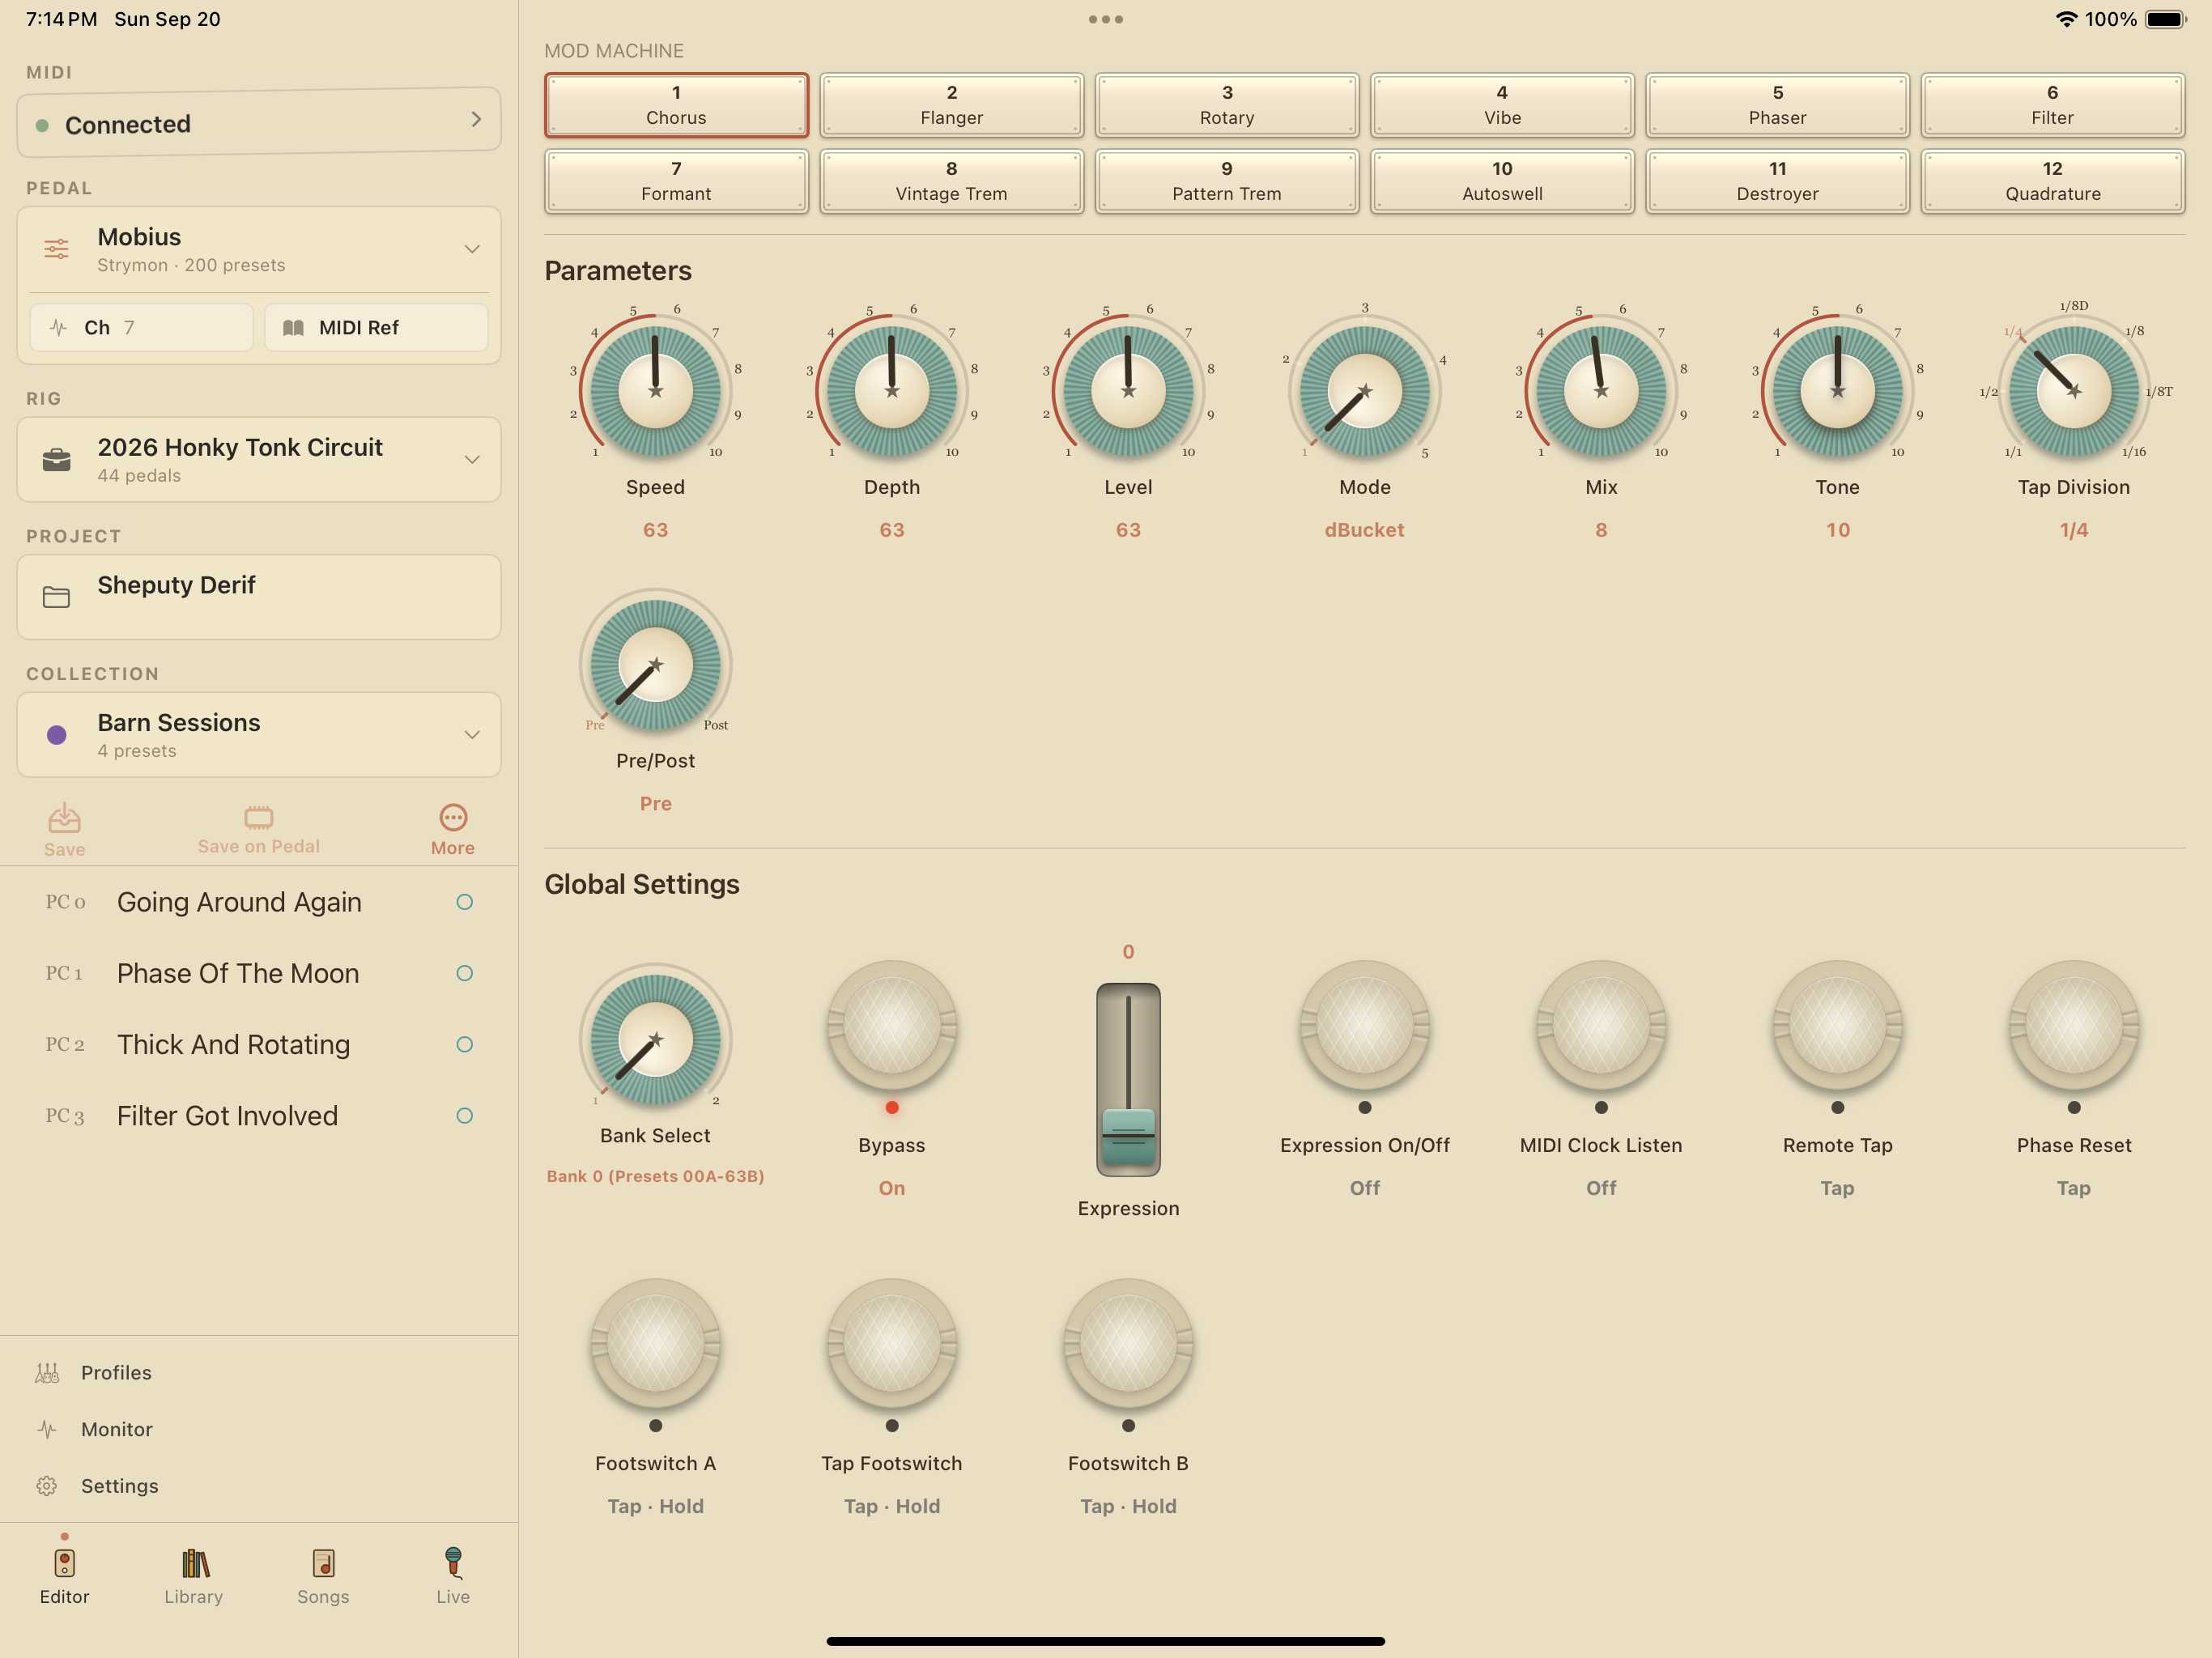Viewport: 2212px width, 1658px height.
Task: Click the Speed knob
Action: [x=656, y=390]
